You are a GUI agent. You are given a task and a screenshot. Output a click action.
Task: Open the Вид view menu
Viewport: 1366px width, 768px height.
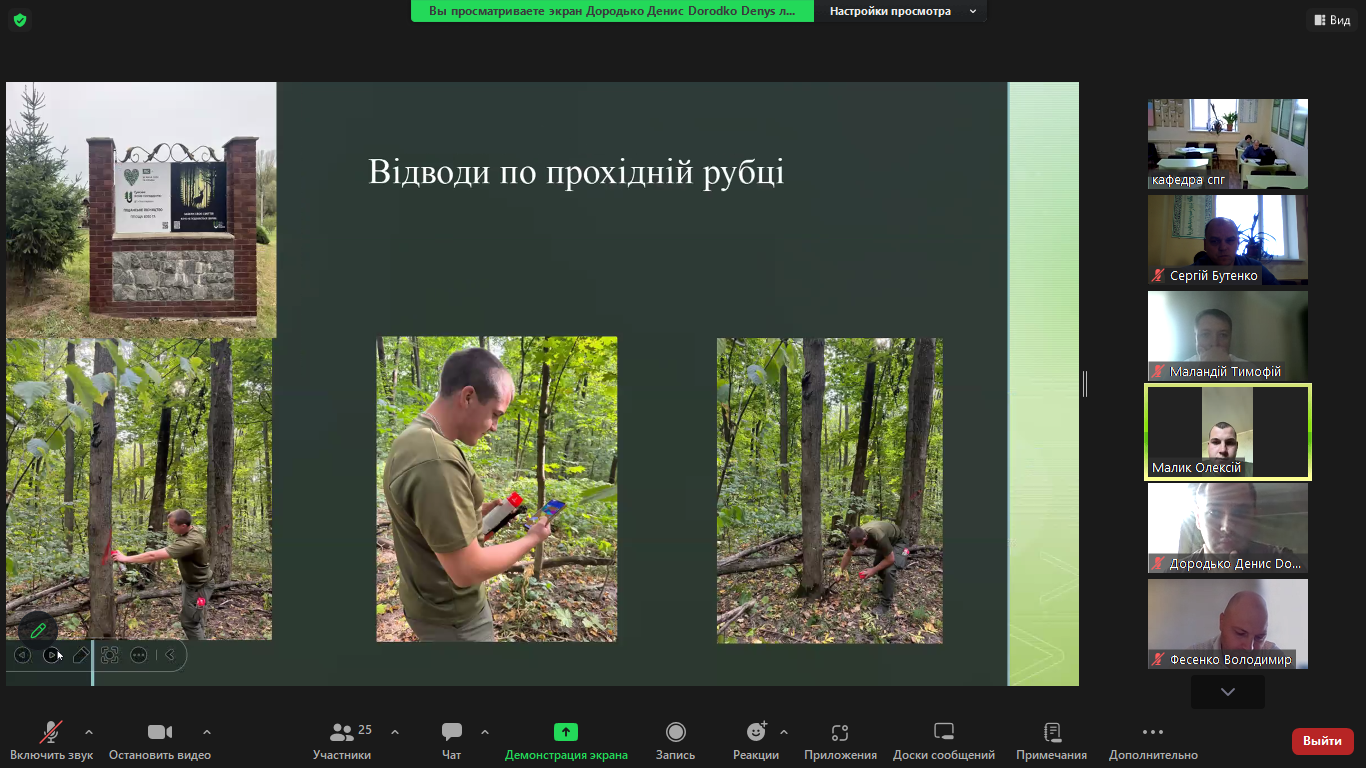point(1331,20)
